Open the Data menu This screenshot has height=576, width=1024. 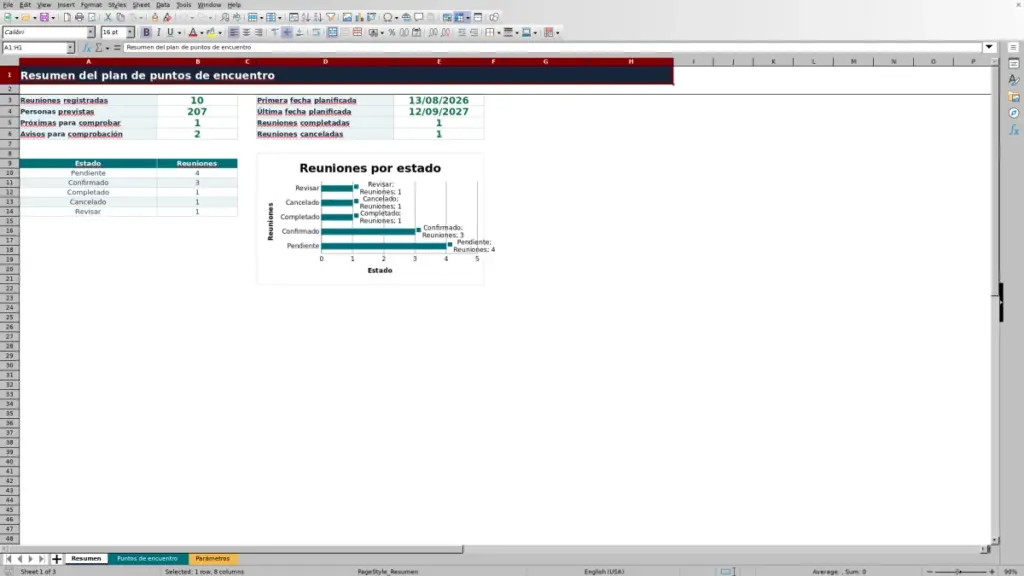(163, 5)
